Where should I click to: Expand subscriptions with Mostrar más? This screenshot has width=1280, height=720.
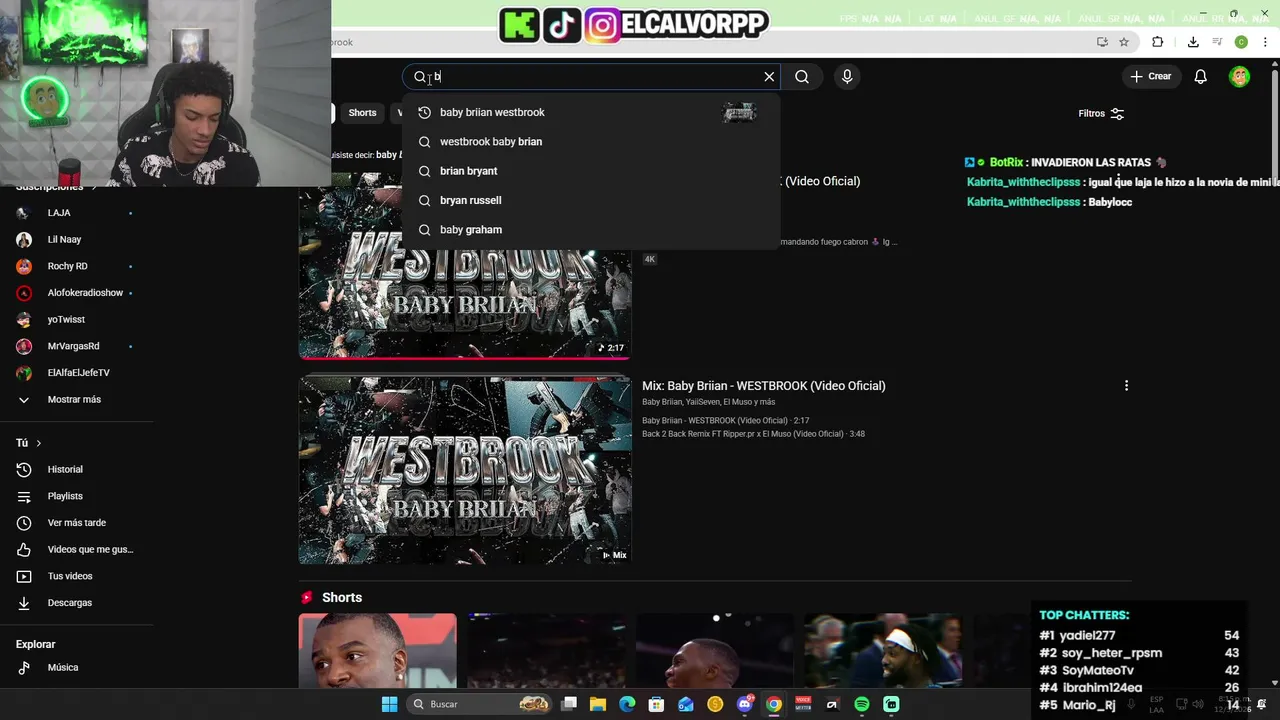(x=76, y=400)
